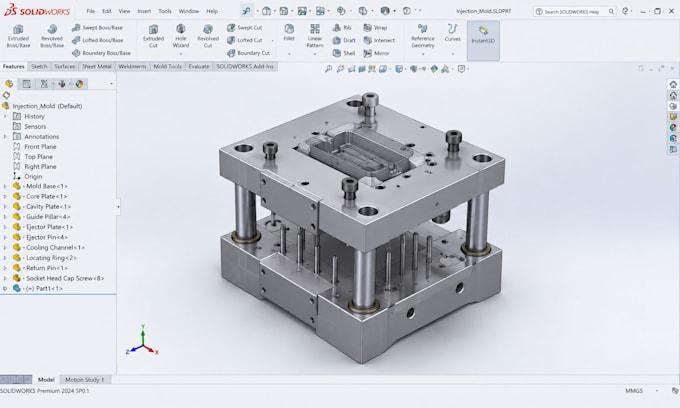Viewport: 680px width, 408px height.
Task: Open the Curves dropdown arrow
Action: [453, 54]
